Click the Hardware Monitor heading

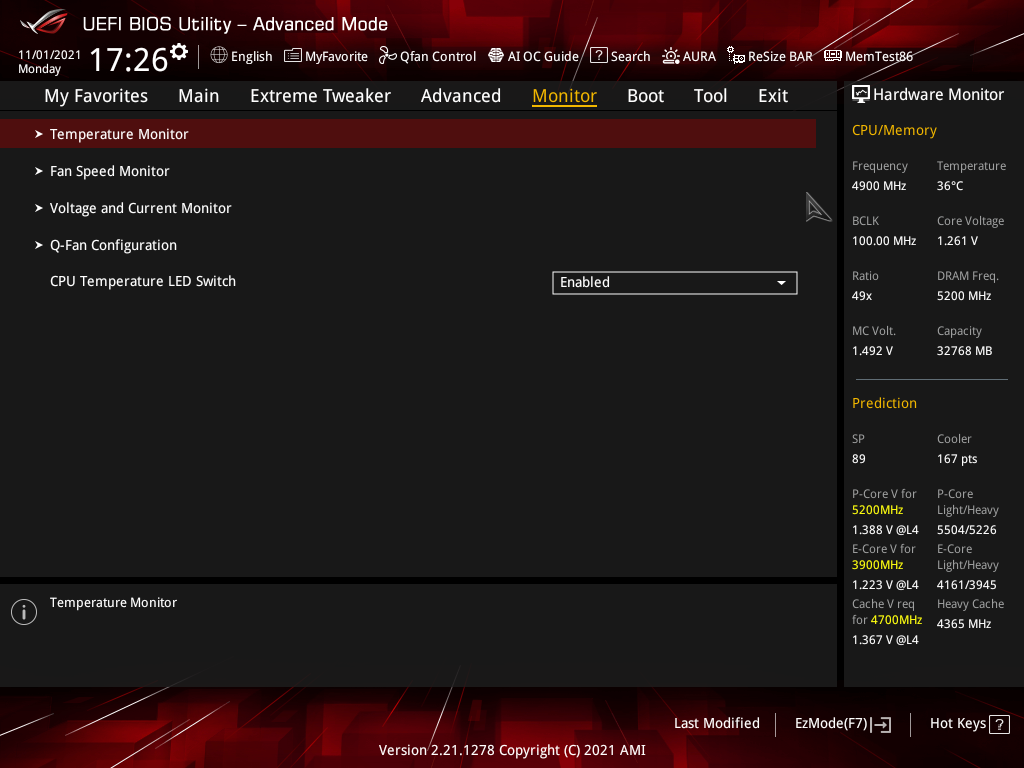tap(938, 95)
